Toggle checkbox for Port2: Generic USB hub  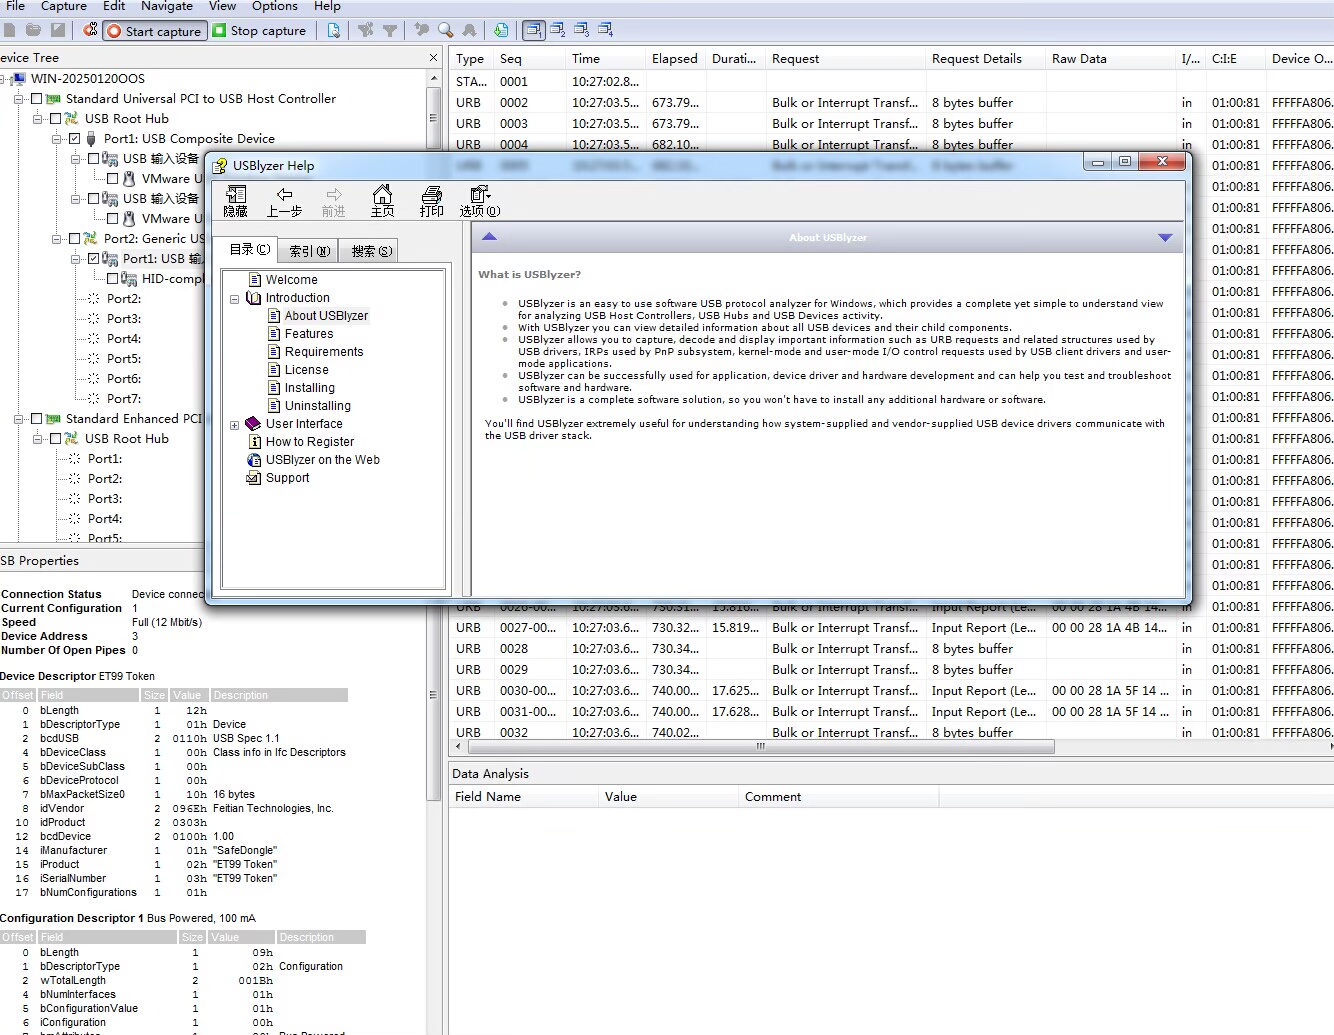coord(74,239)
